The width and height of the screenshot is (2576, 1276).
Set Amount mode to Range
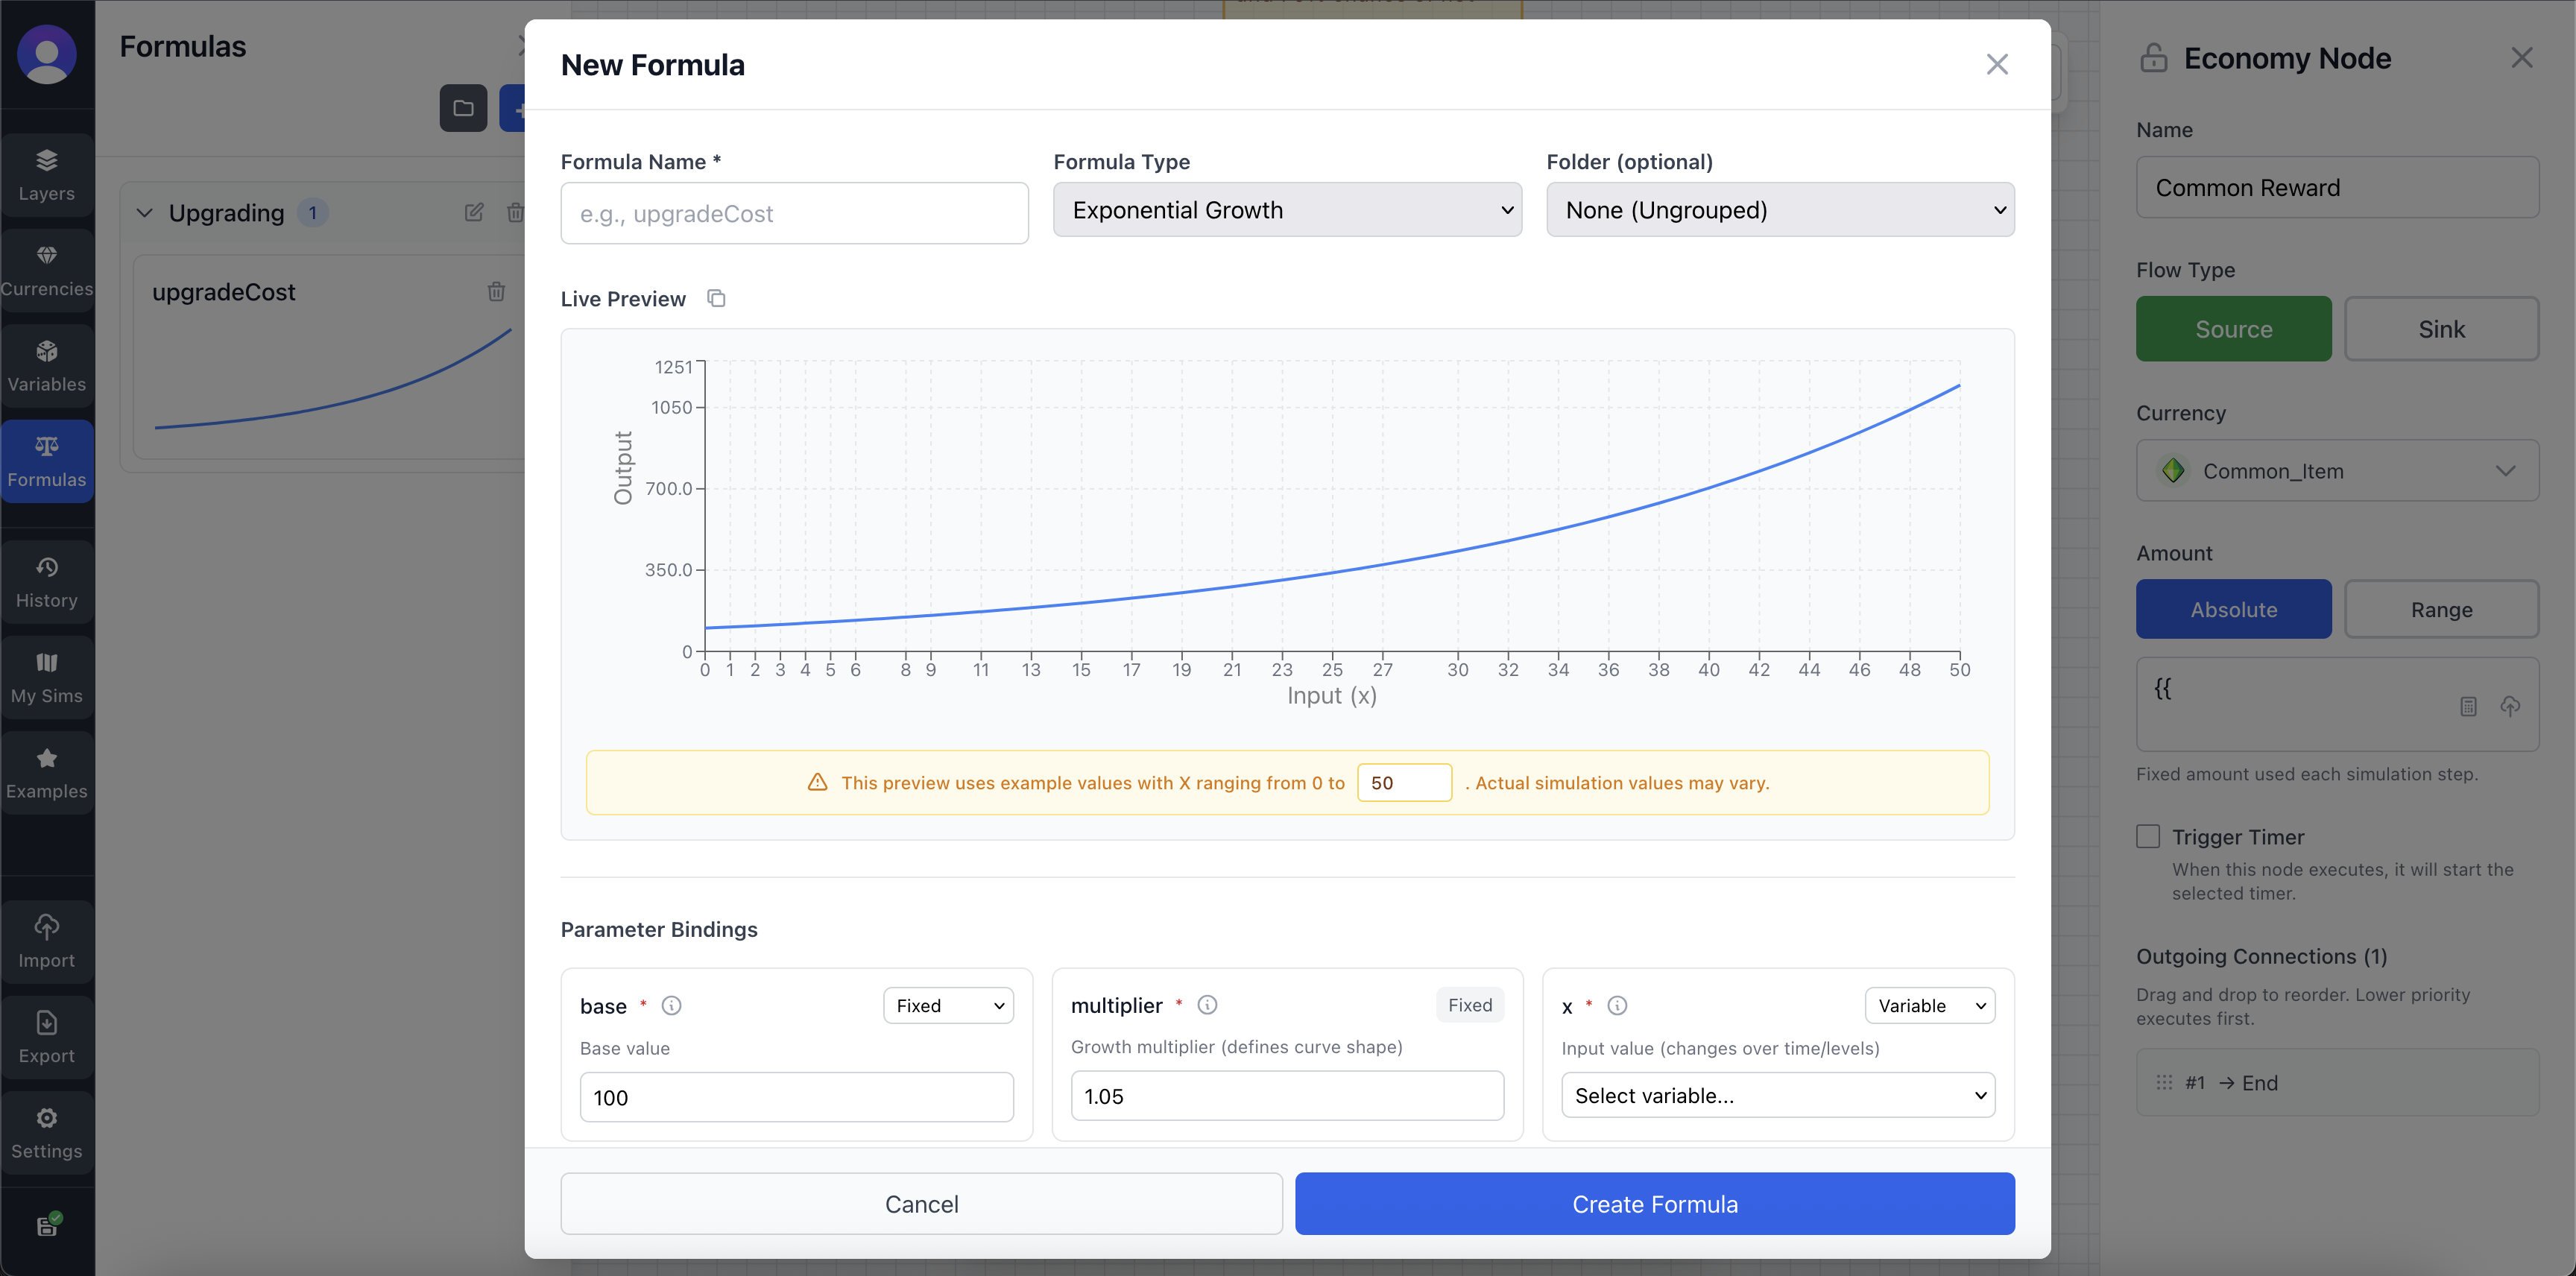pos(2441,609)
